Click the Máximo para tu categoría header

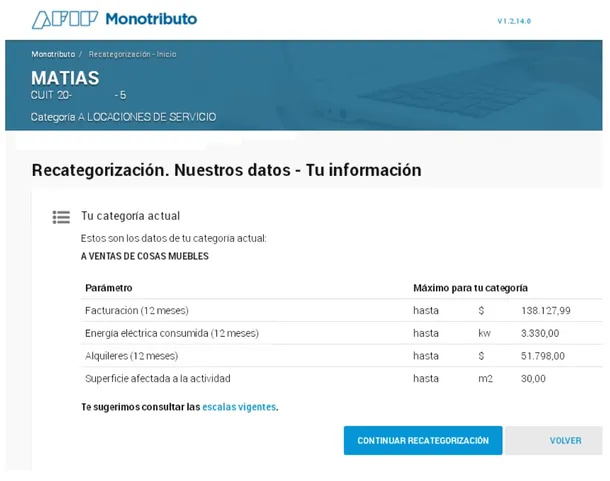(470, 288)
